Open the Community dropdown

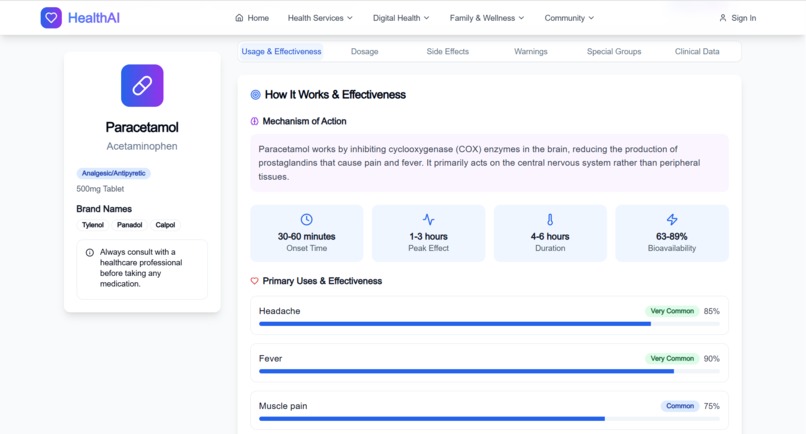point(569,18)
